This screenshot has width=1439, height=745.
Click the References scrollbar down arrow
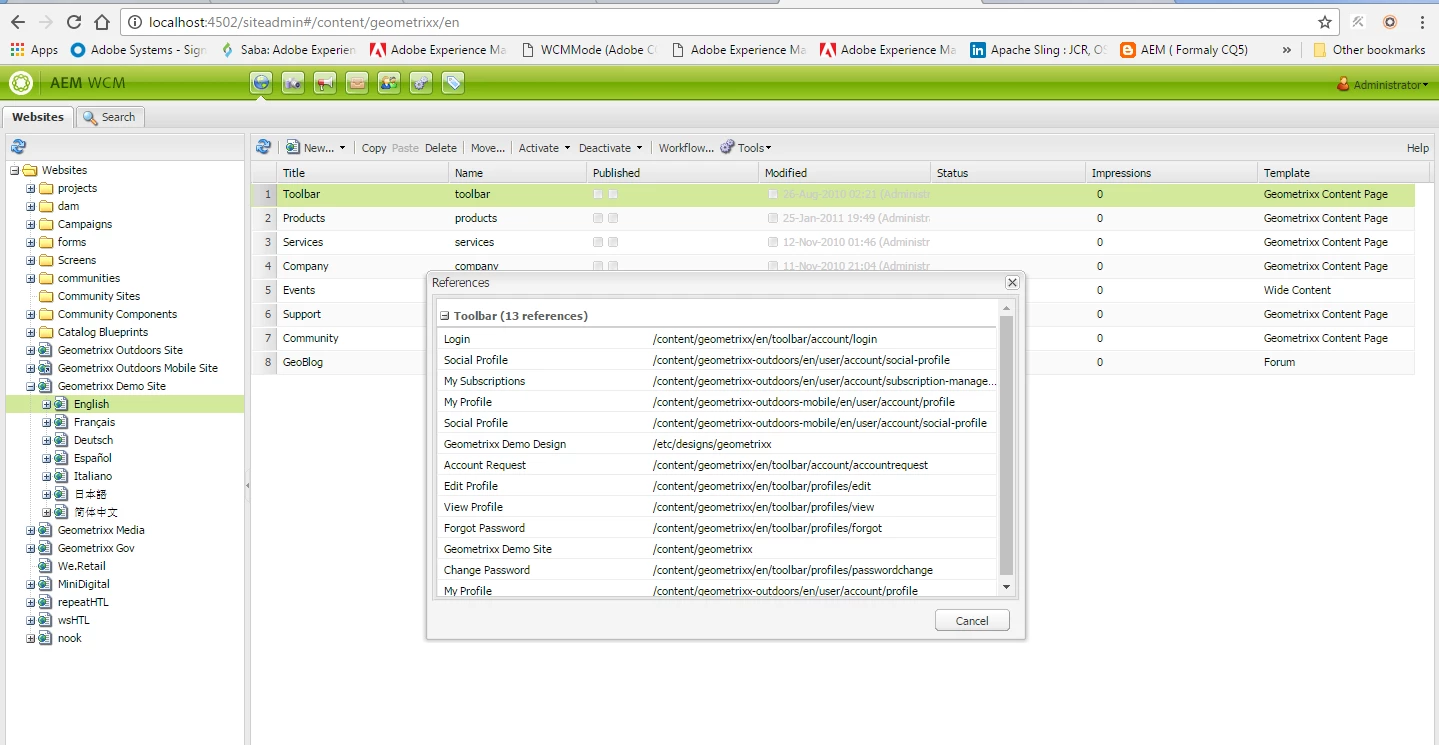click(x=1007, y=587)
